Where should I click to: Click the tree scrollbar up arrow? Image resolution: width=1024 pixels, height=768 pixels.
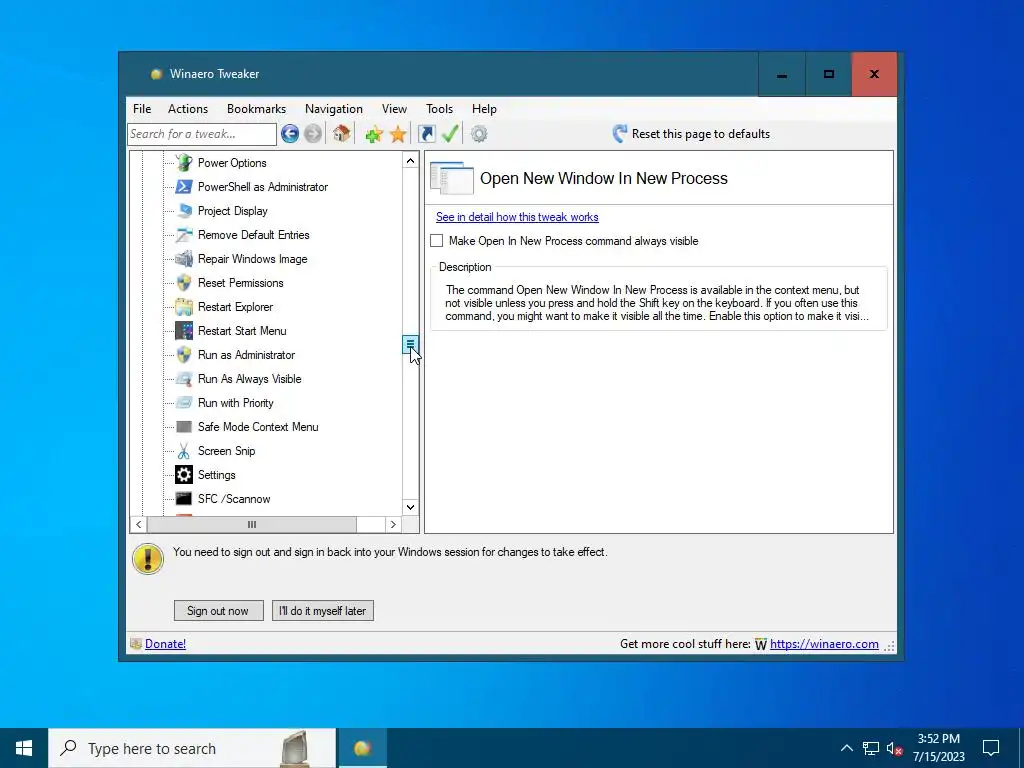point(410,161)
